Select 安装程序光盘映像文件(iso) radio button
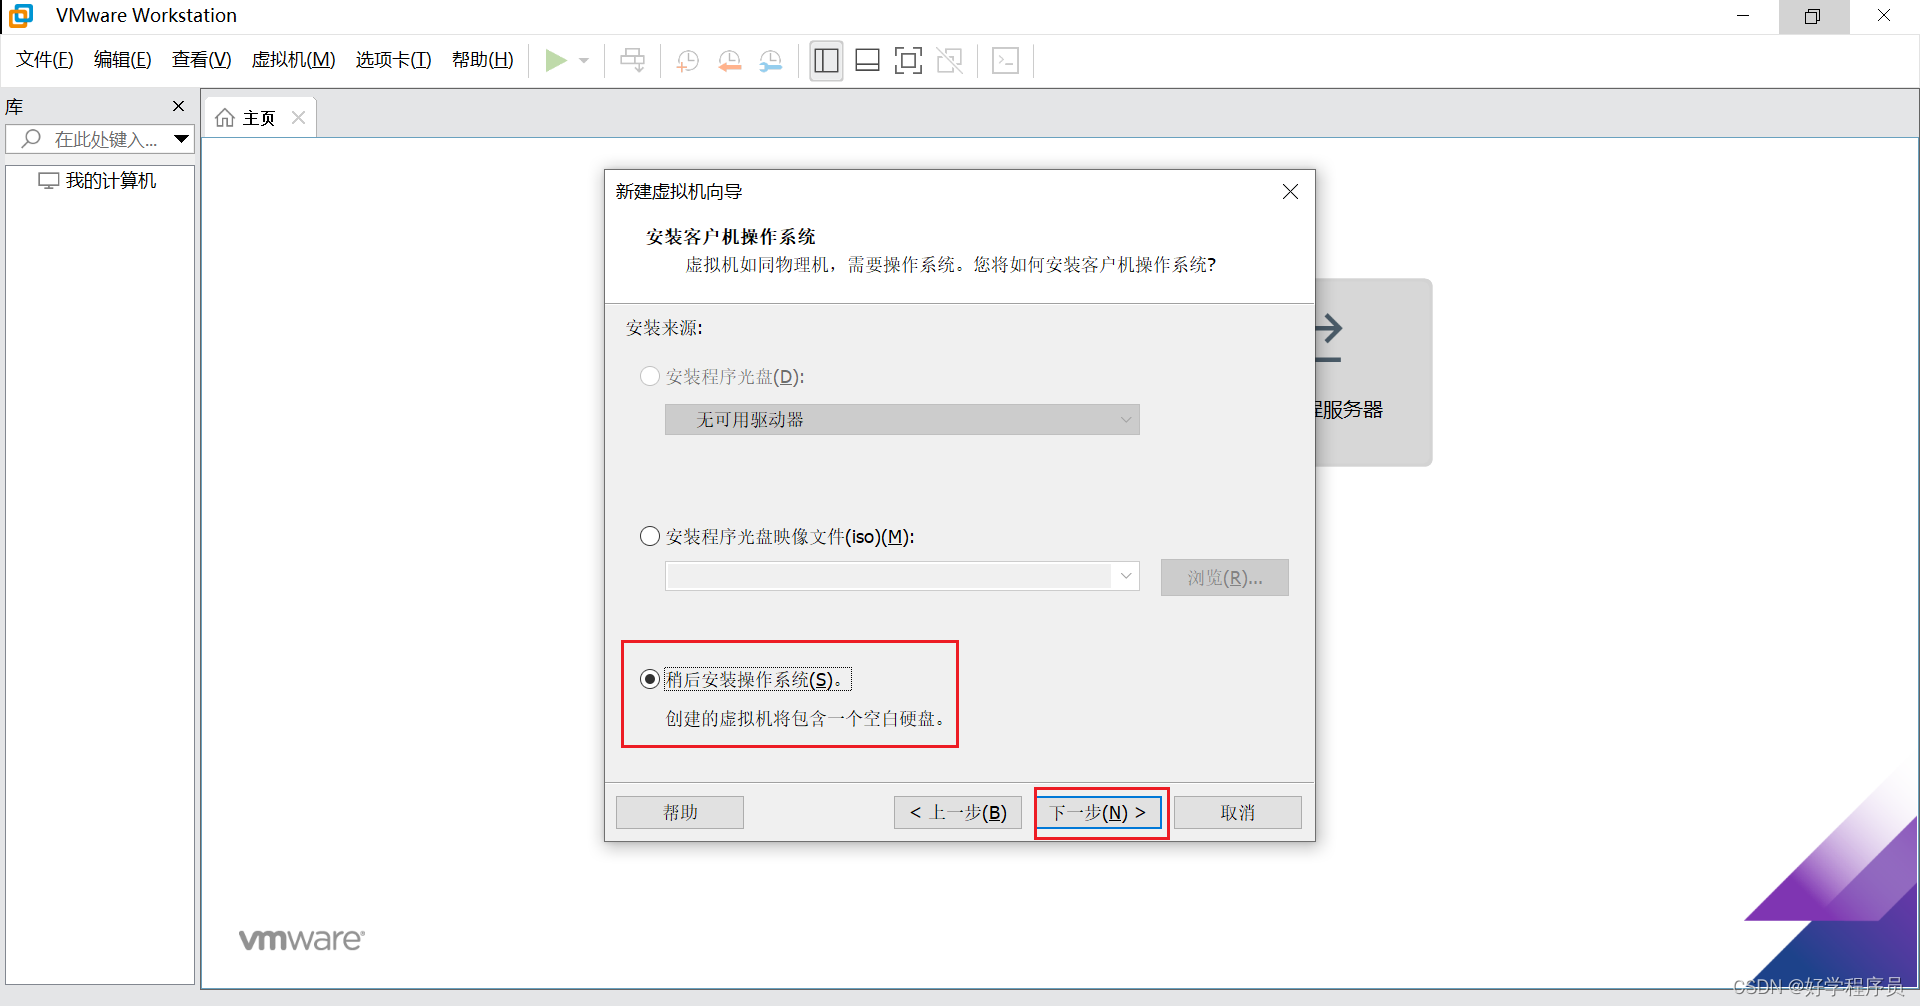 click(x=650, y=536)
